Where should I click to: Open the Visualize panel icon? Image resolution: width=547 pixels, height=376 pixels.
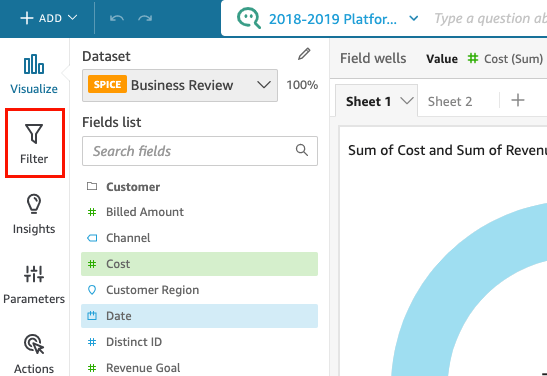tap(34, 64)
